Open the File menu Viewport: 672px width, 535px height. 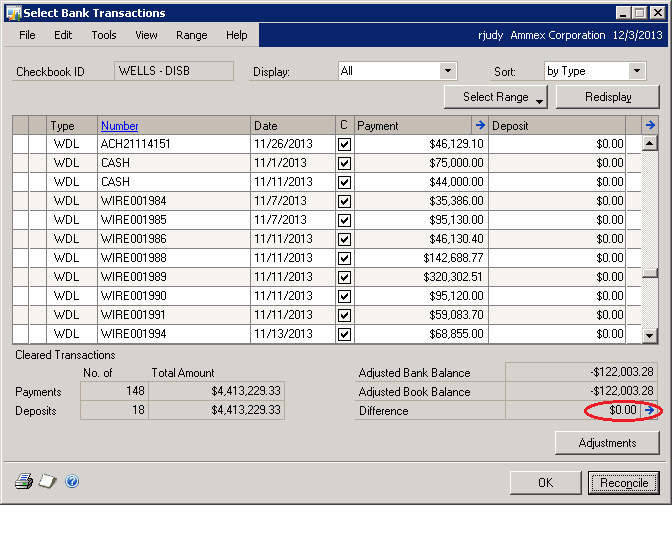[27, 35]
